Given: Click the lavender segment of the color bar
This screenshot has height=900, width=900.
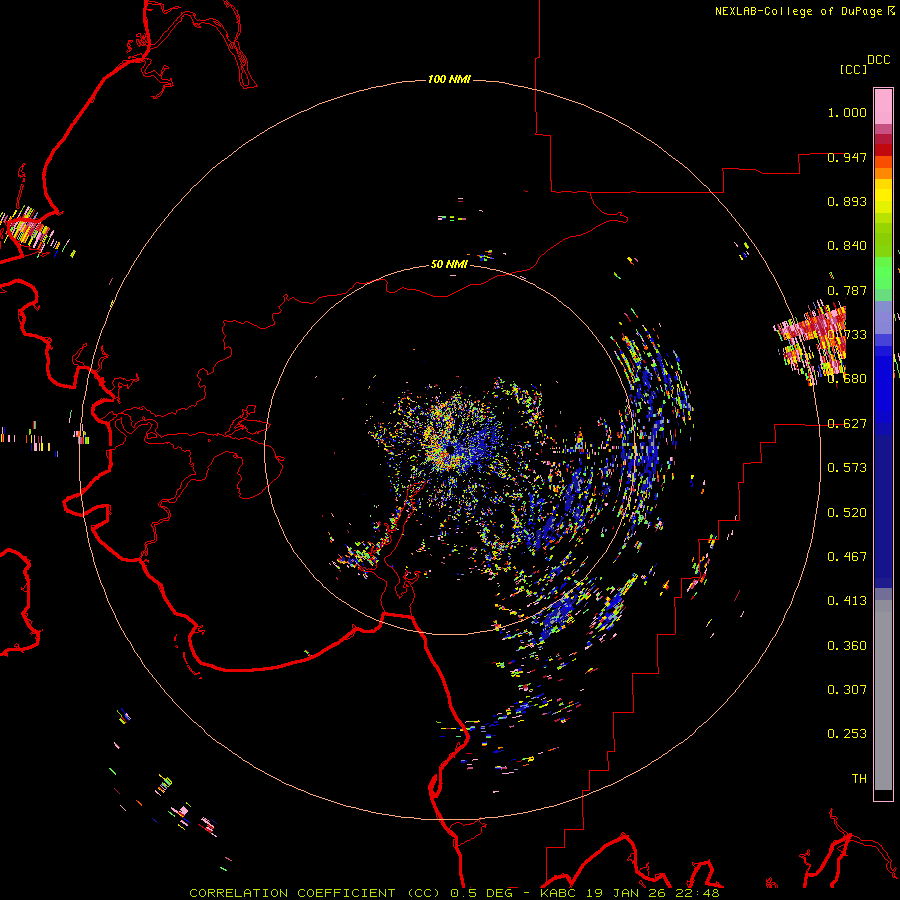Looking at the screenshot, I should [x=883, y=317].
